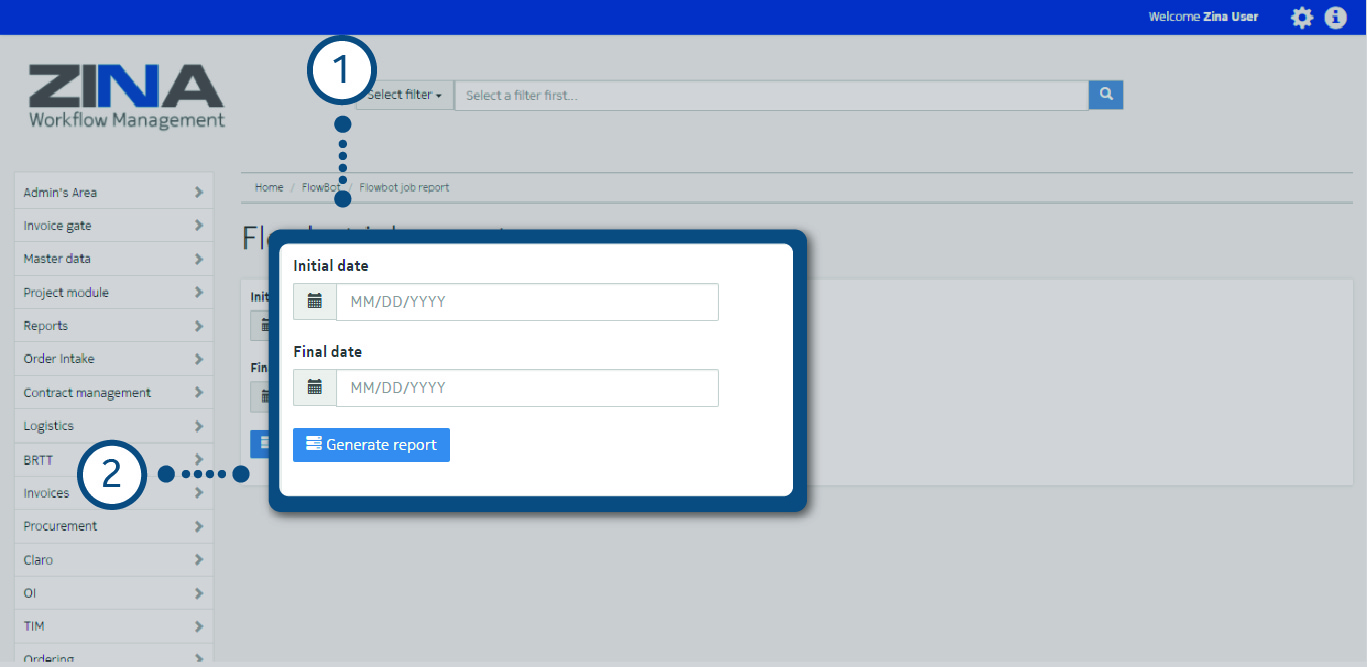Screen dimensions: 1367x667
Task: Click the filter search text box
Action: coord(770,95)
